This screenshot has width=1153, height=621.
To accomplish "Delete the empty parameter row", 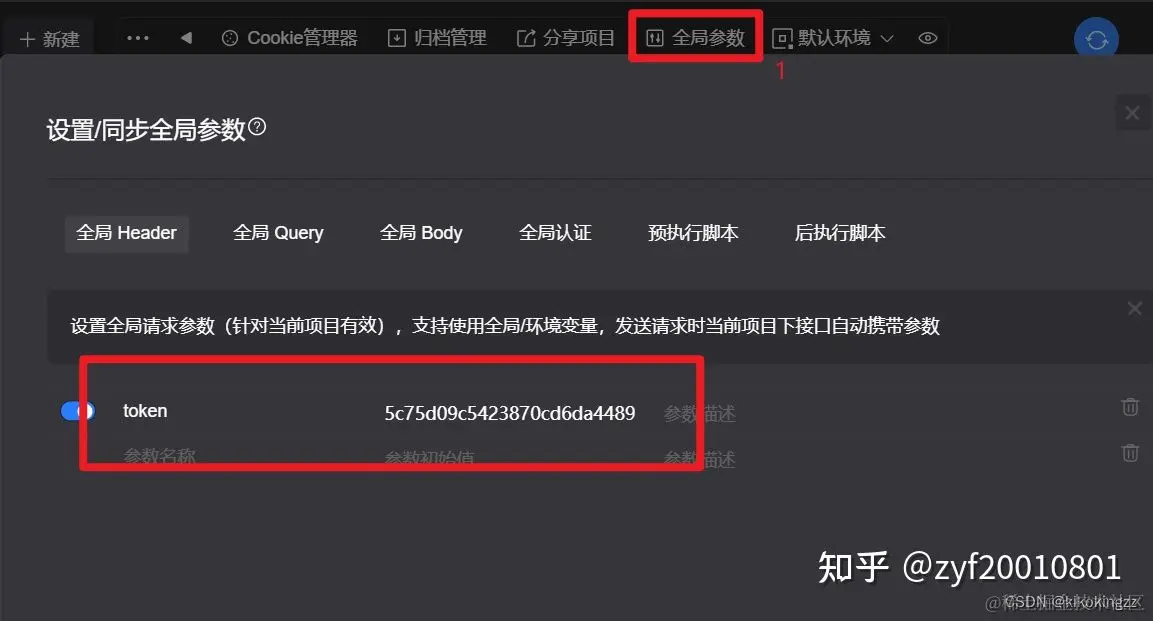I will pyautogui.click(x=1130, y=453).
